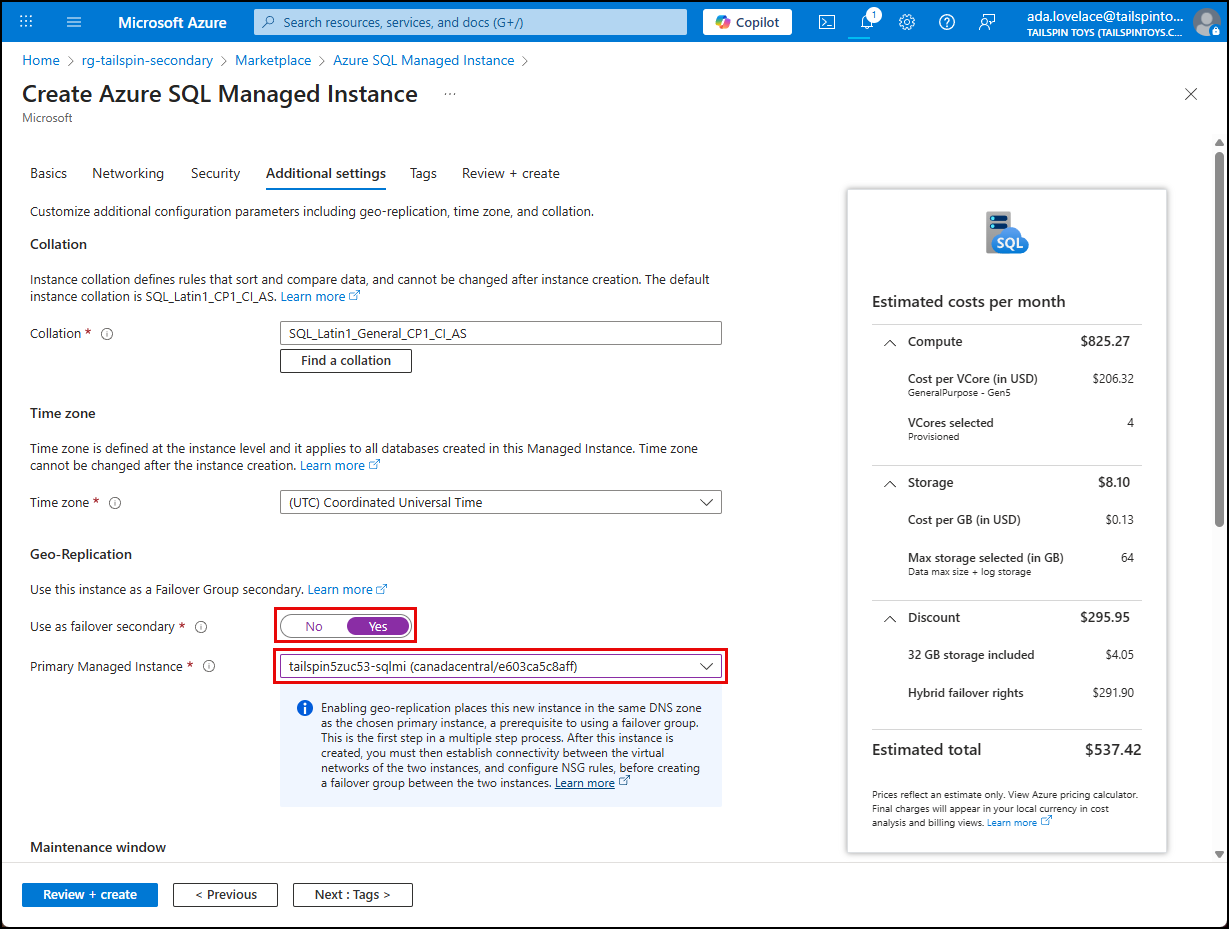Collapse the Compute cost section
This screenshot has height=929, width=1229.
[x=889, y=342]
